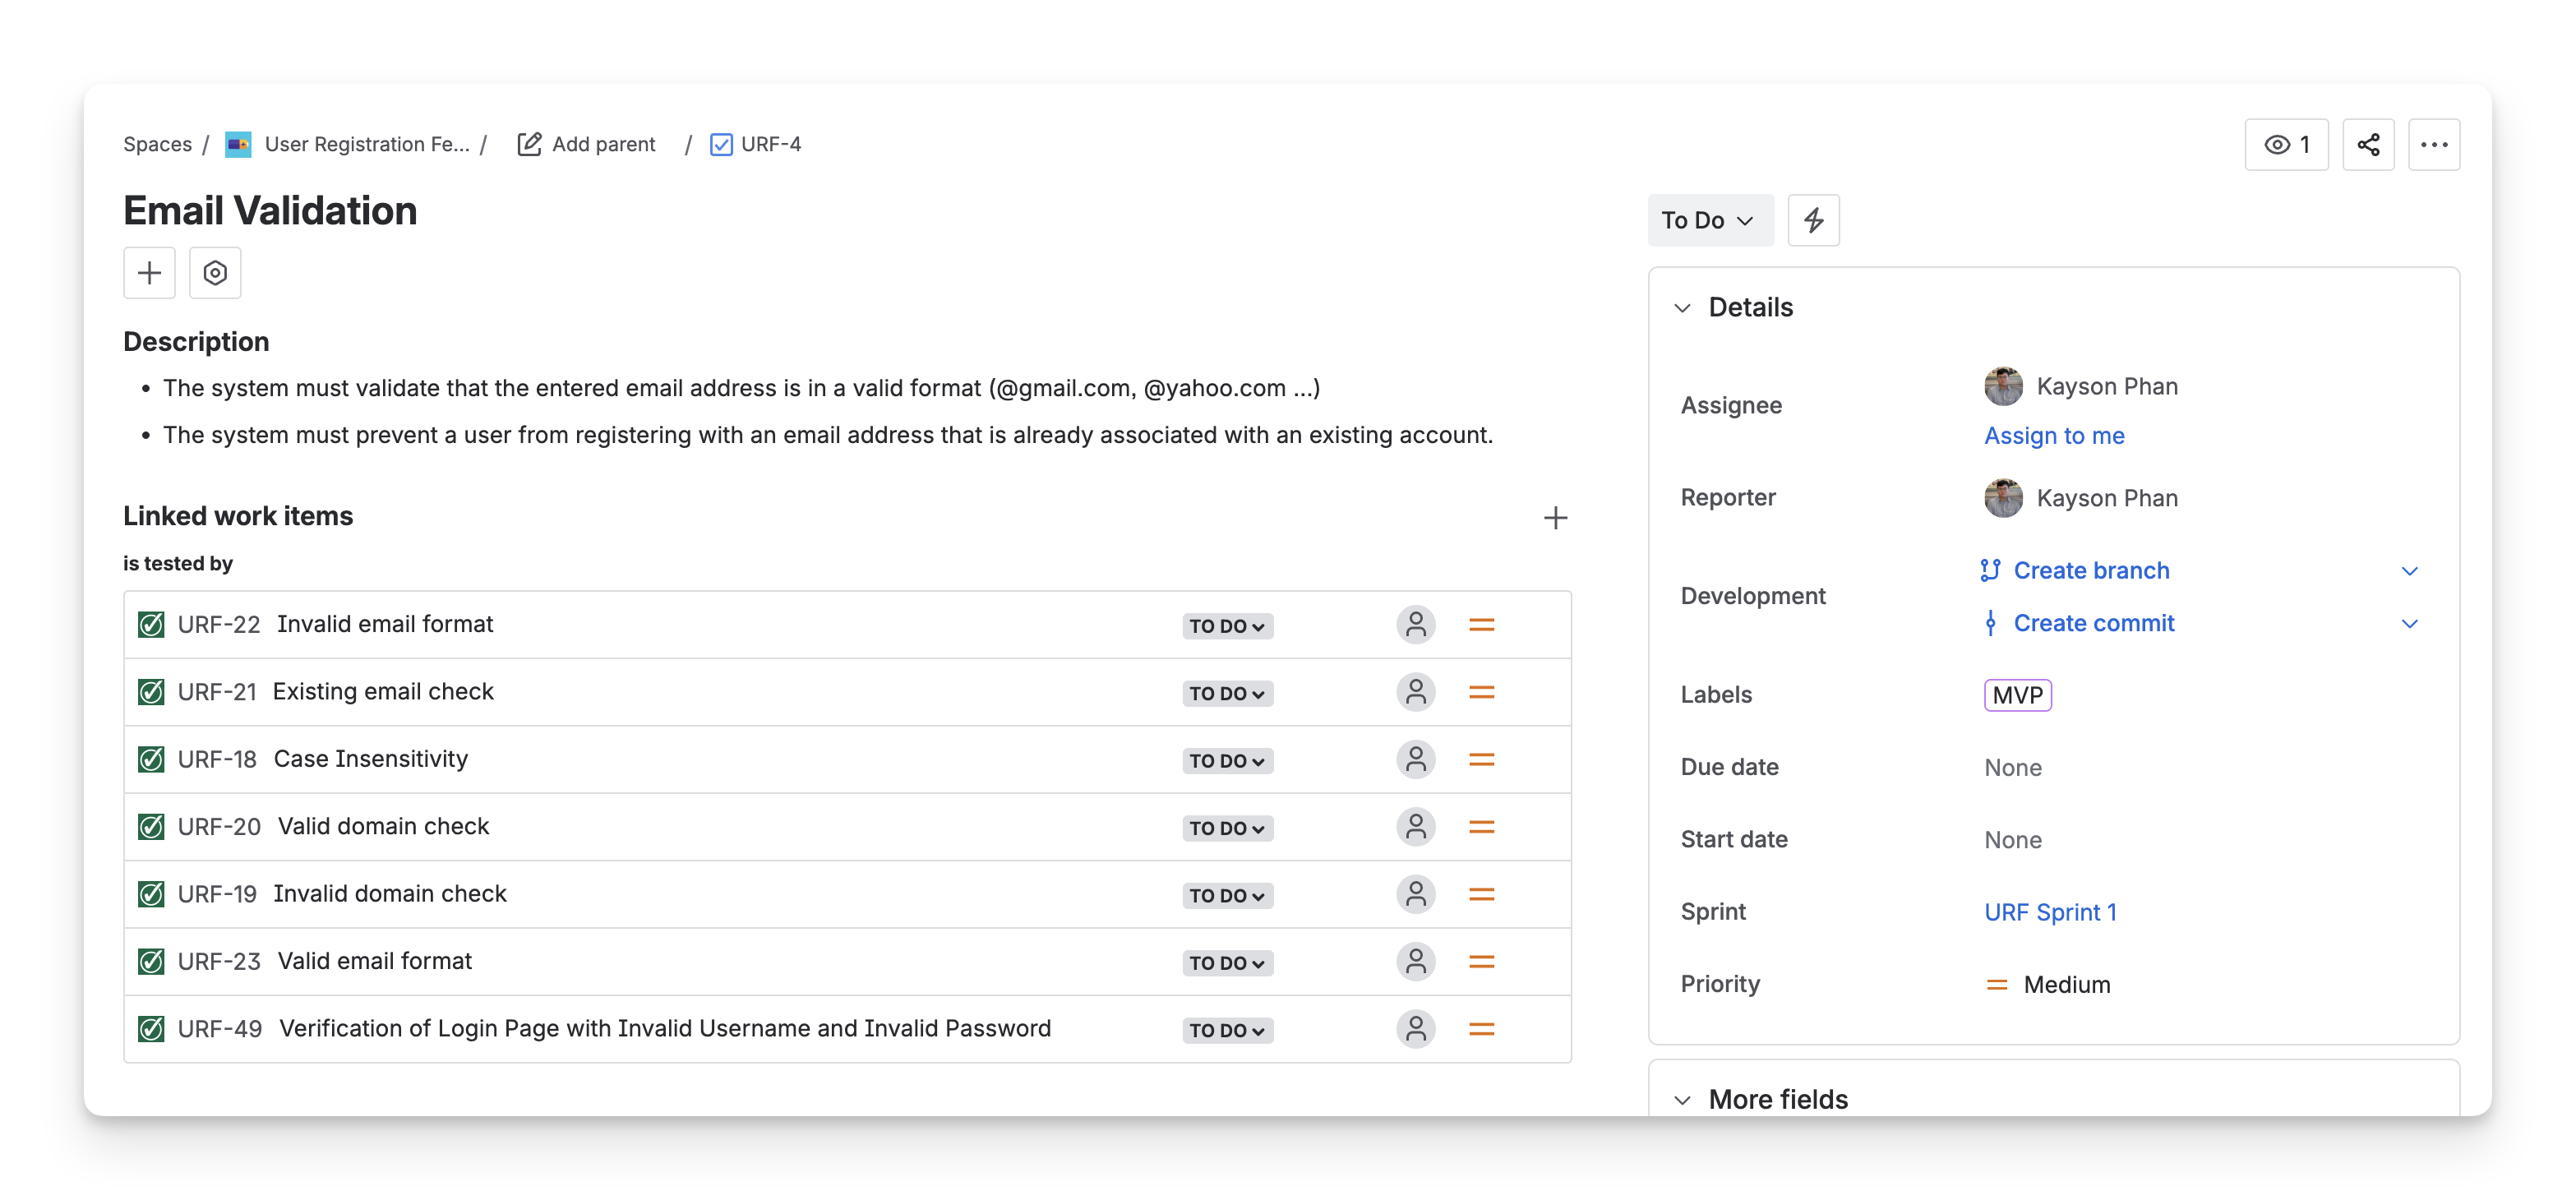2576x1200 pixels.
Task: Open the To Do status dropdown
Action: (x=1709, y=220)
